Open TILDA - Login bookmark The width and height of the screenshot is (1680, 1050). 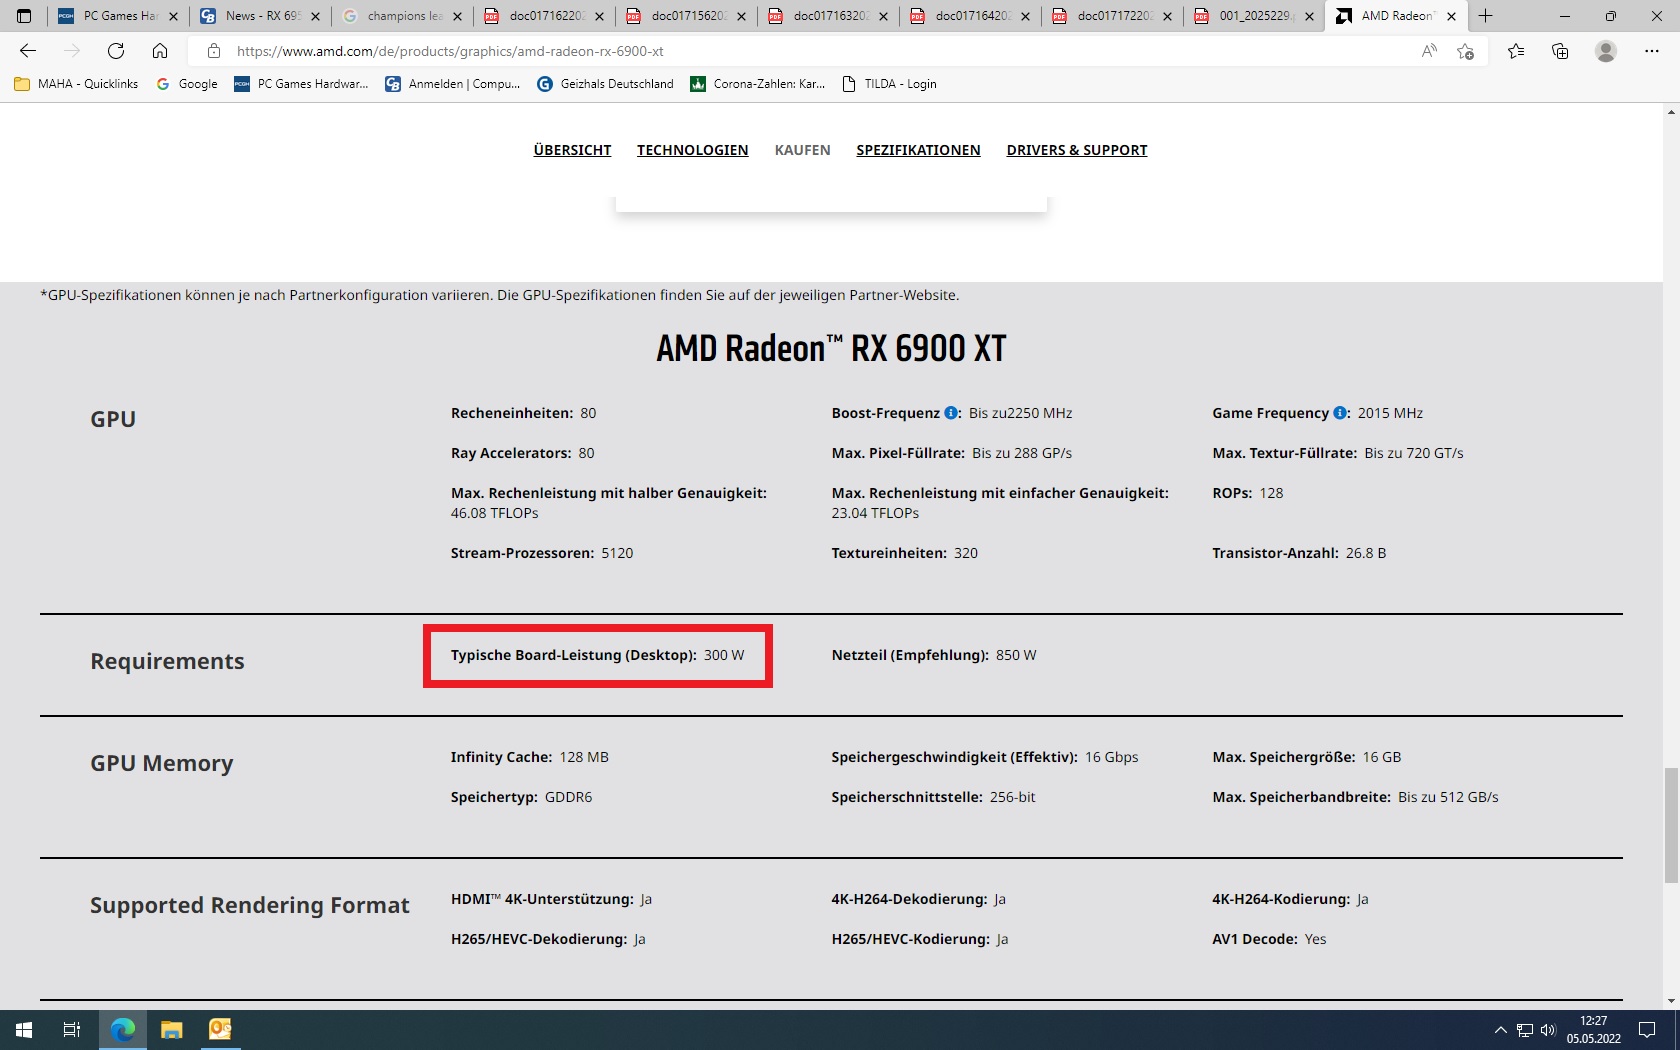point(889,84)
